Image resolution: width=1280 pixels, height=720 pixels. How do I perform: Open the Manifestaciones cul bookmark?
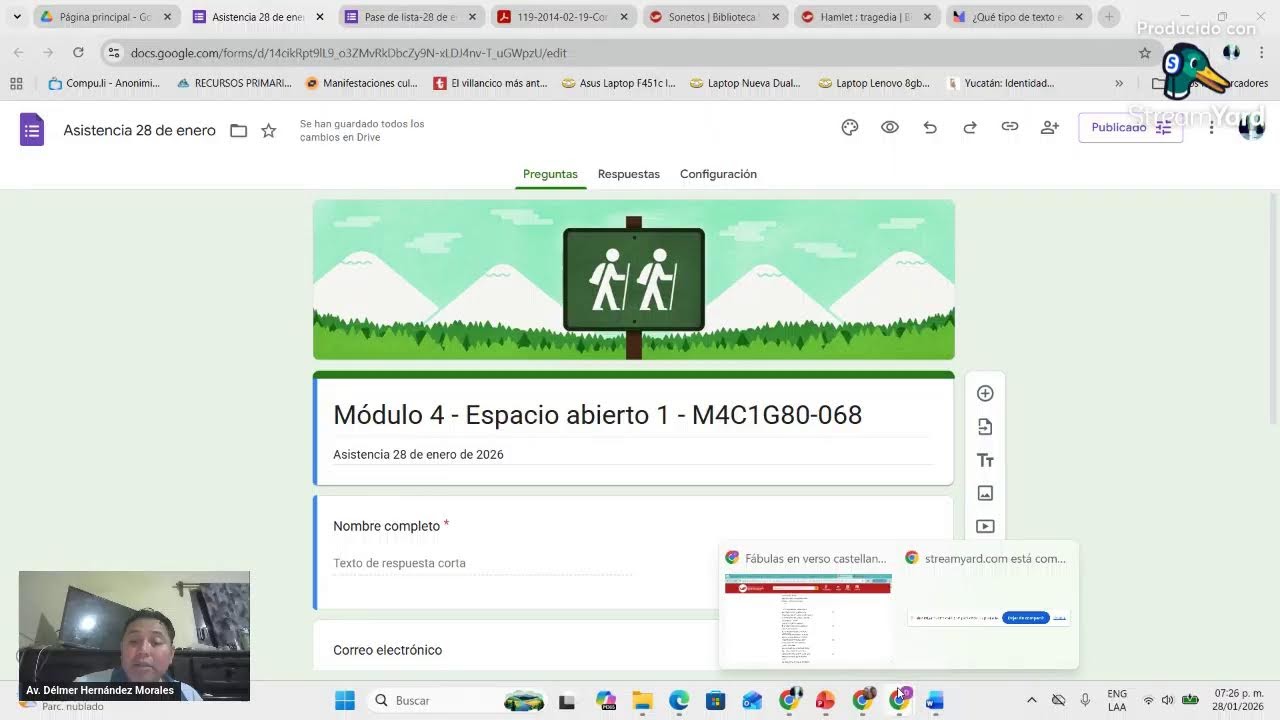362,83
